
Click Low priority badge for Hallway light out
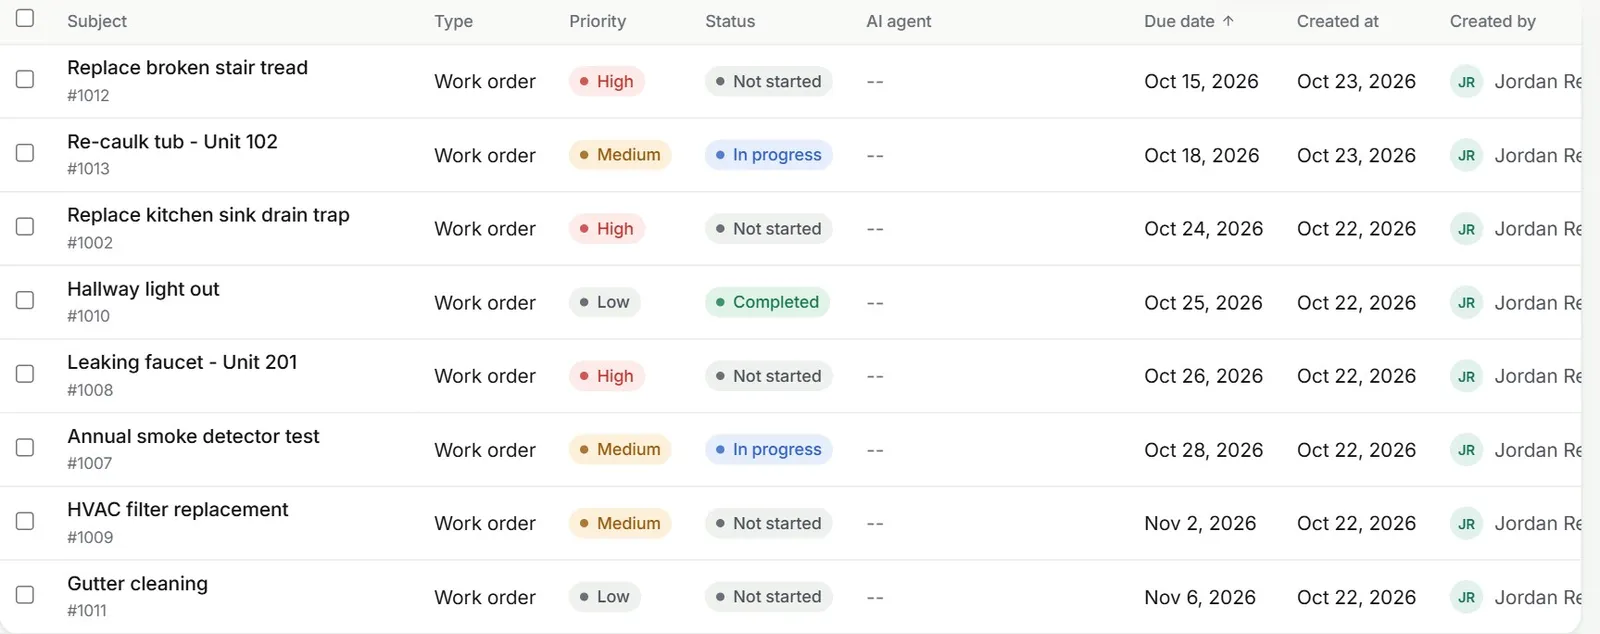pos(605,302)
